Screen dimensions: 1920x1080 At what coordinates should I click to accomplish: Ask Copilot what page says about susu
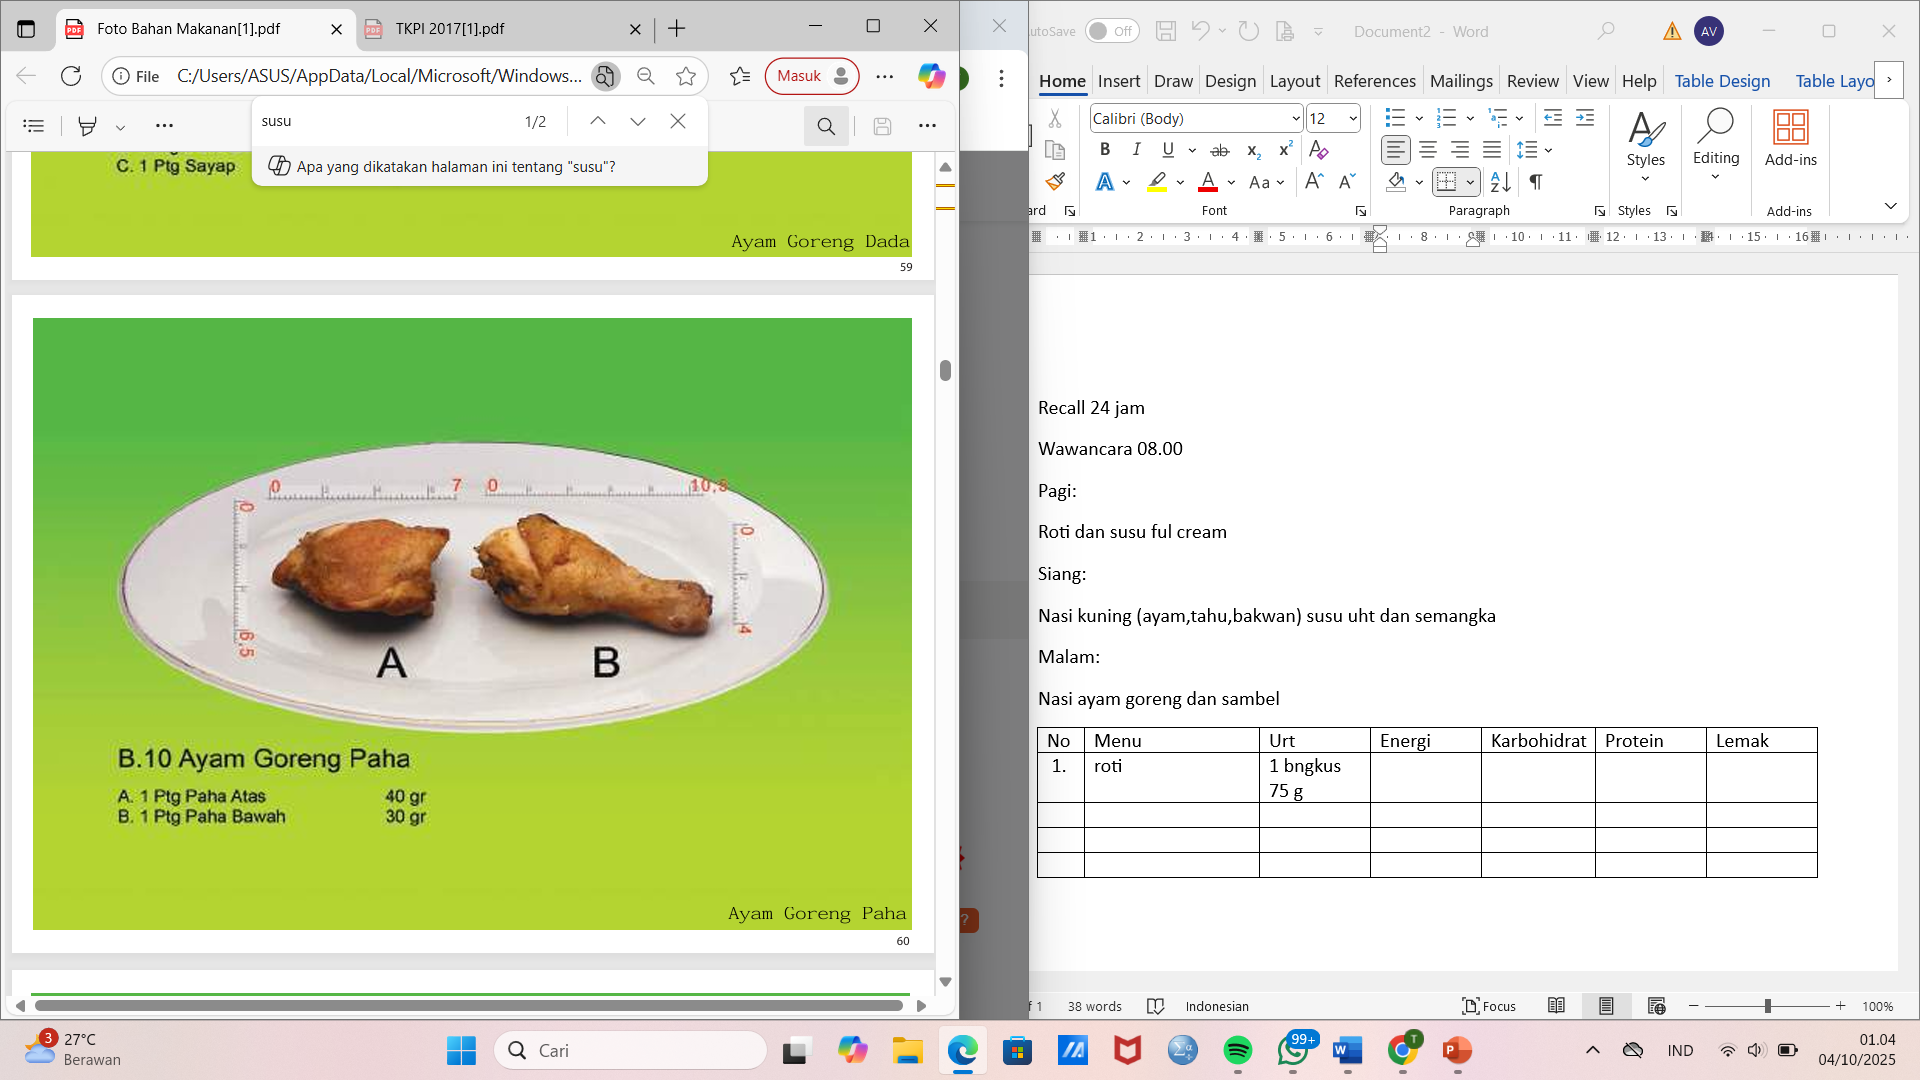click(456, 166)
